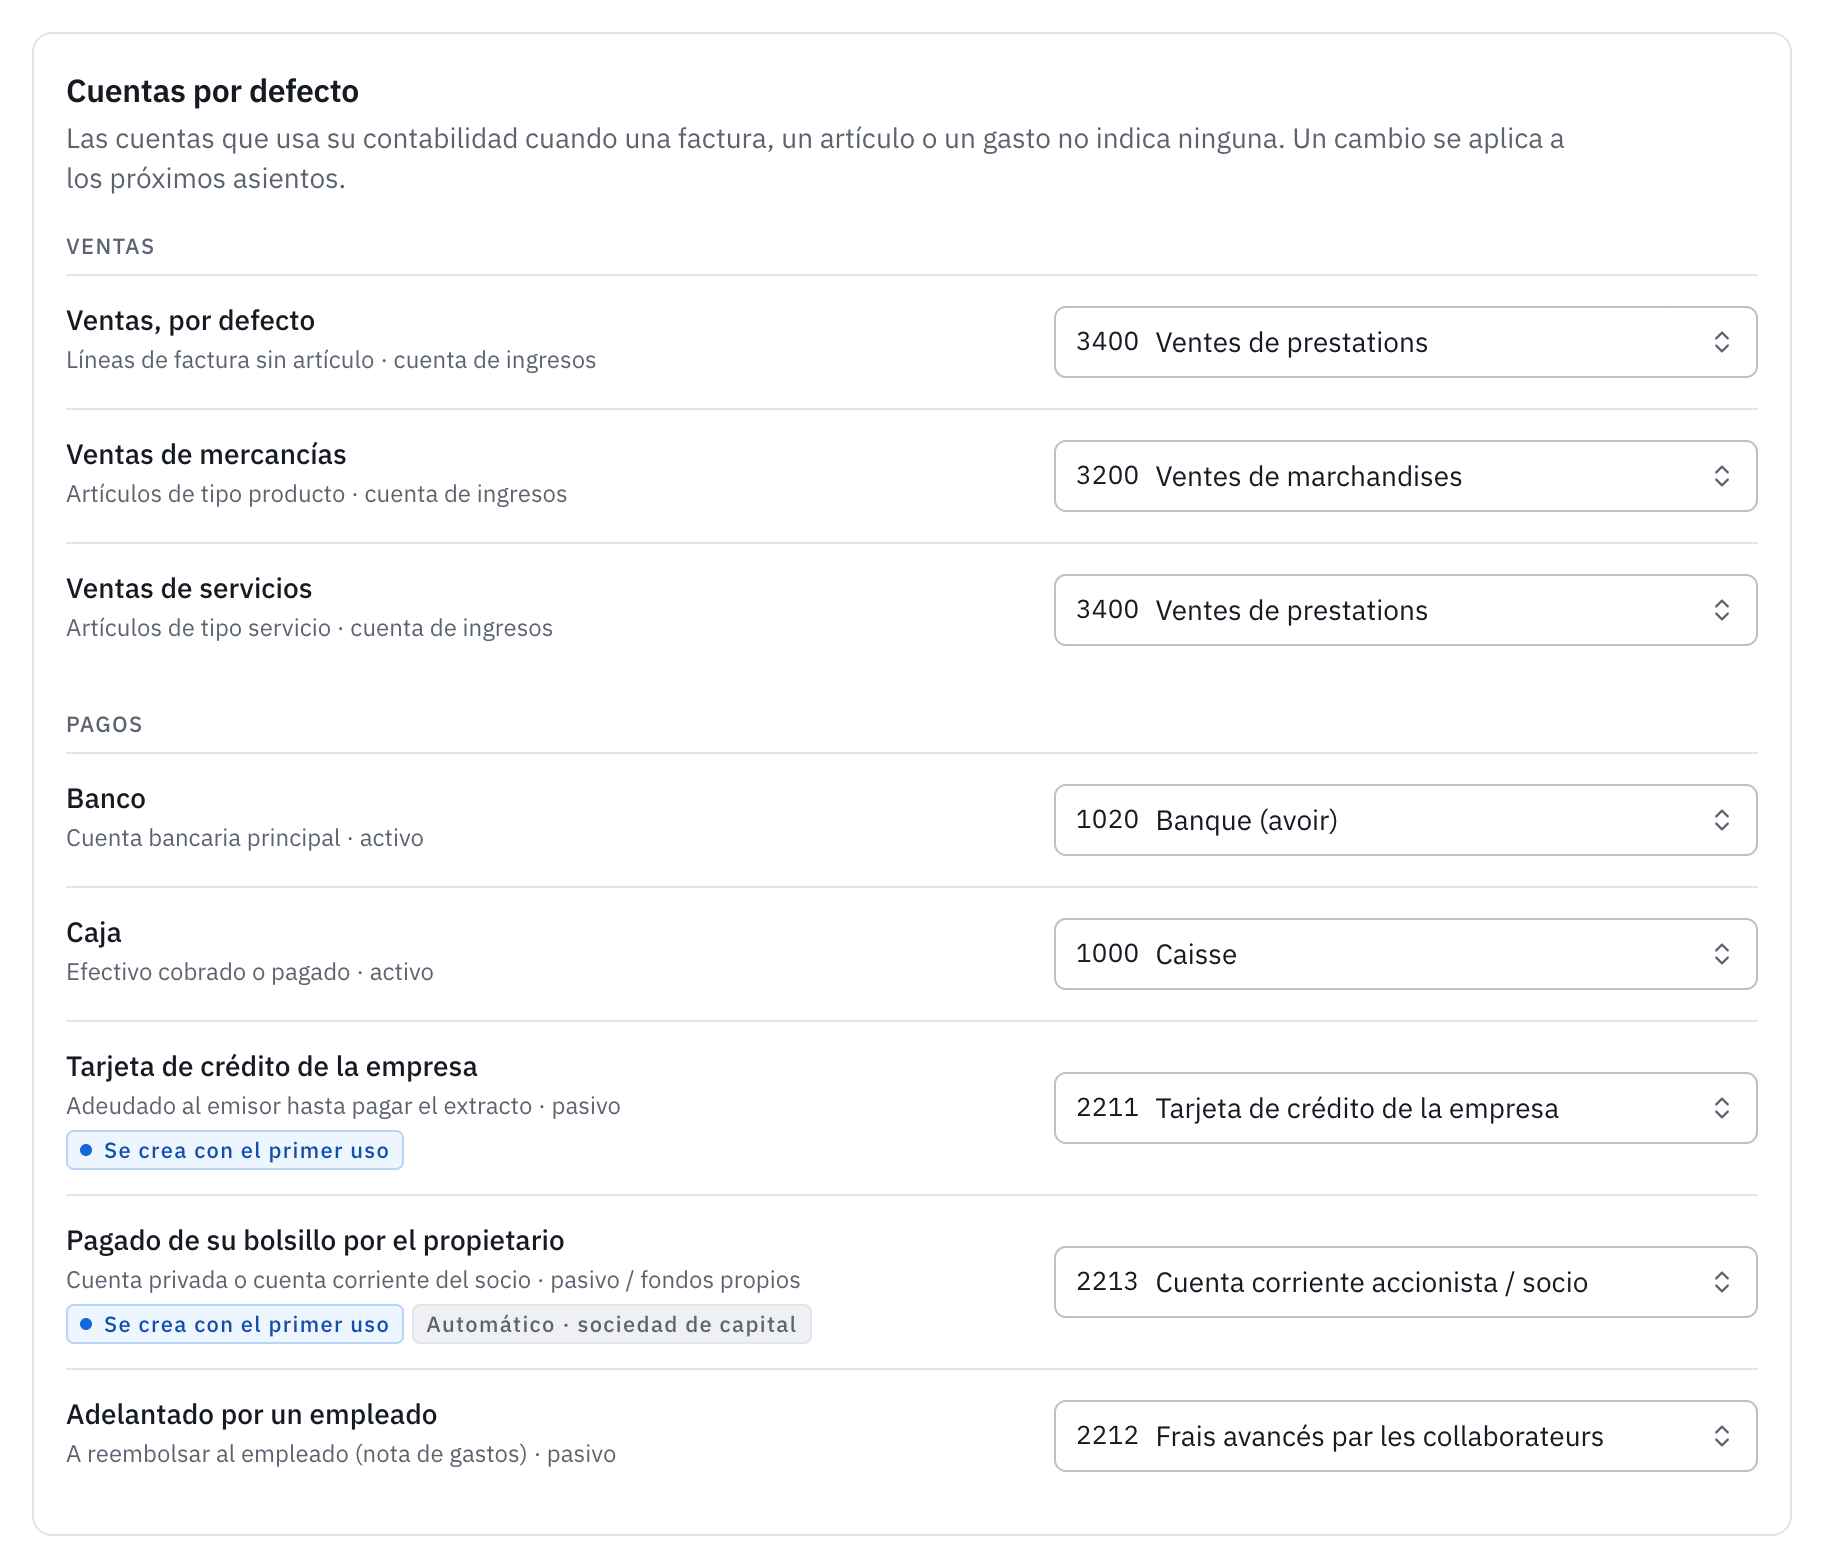
Task: Click 'Líneas de factura sin artículo' description
Action: point(220,360)
